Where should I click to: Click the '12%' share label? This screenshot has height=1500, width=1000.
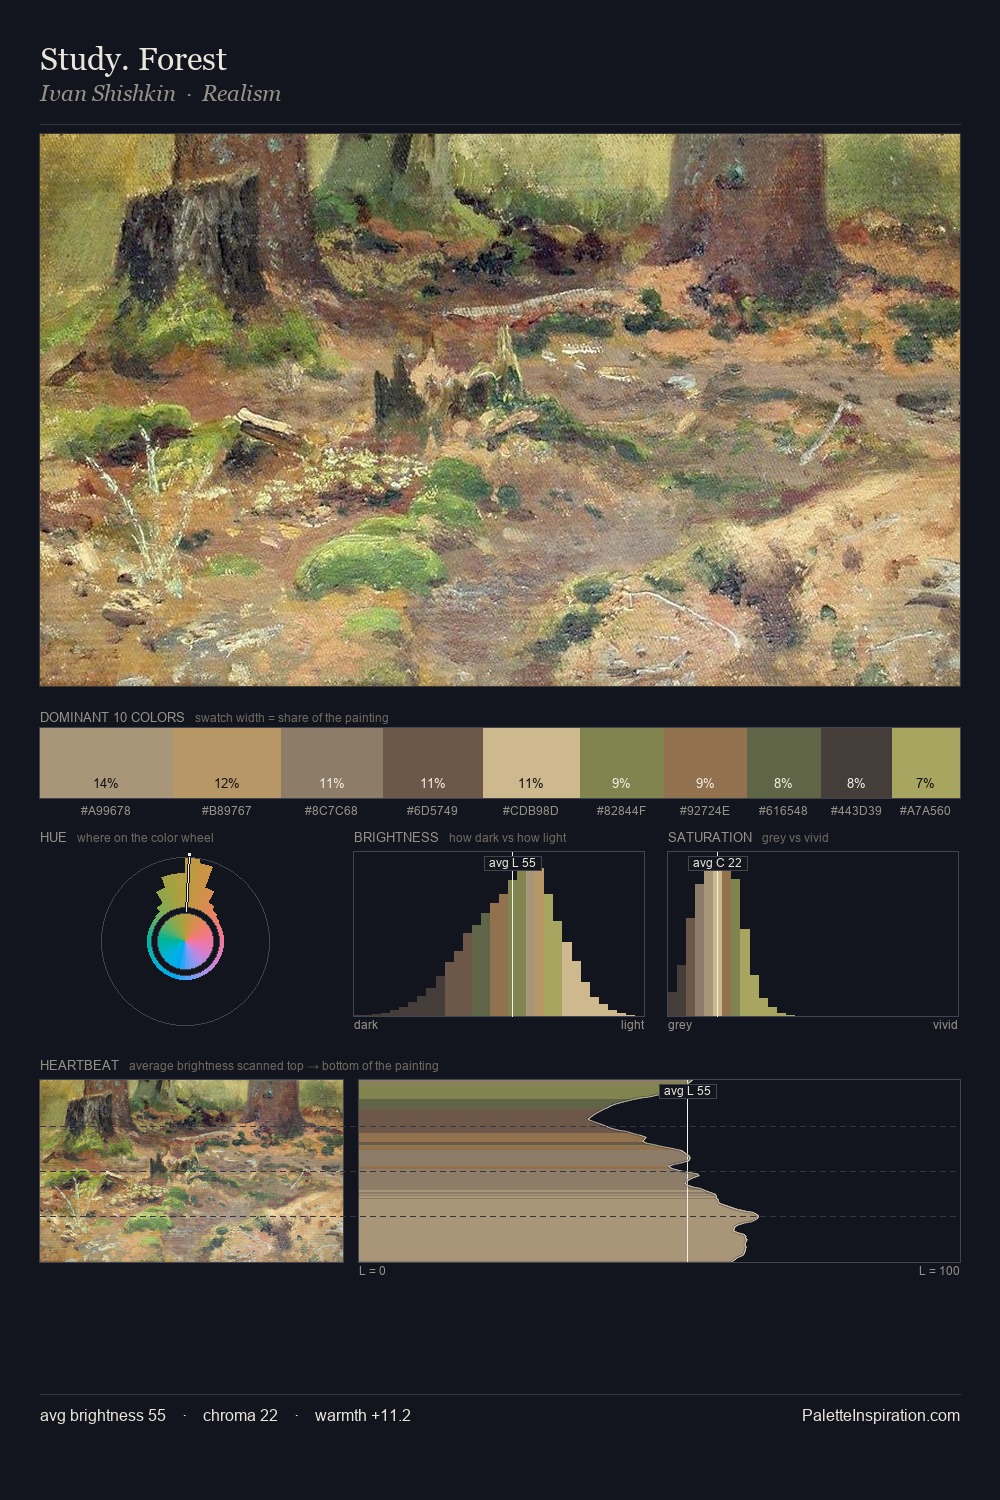(227, 783)
